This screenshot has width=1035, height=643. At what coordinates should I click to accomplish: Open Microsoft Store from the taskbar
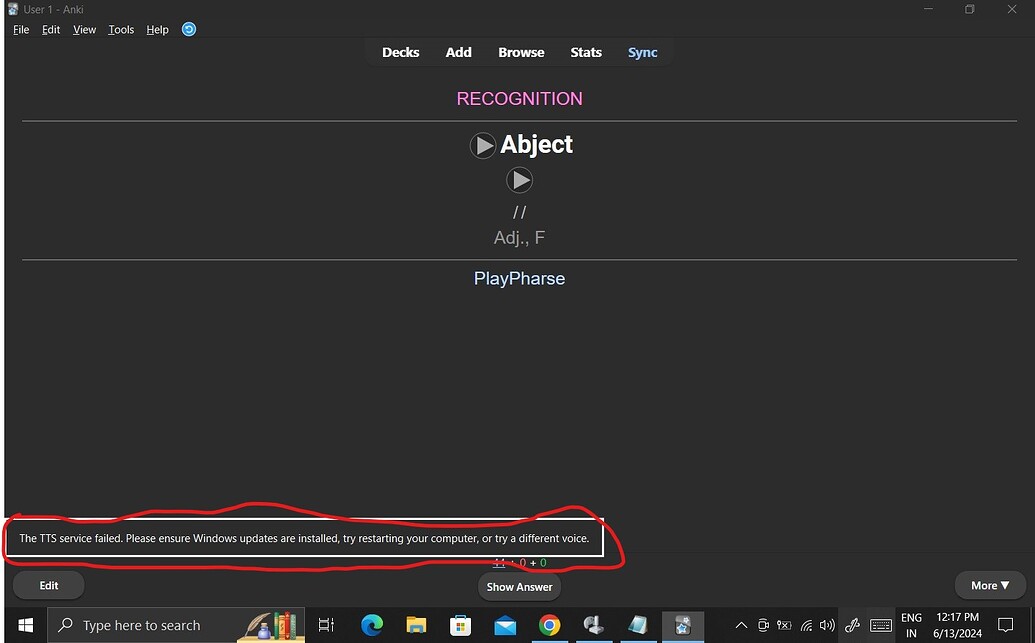(460, 625)
